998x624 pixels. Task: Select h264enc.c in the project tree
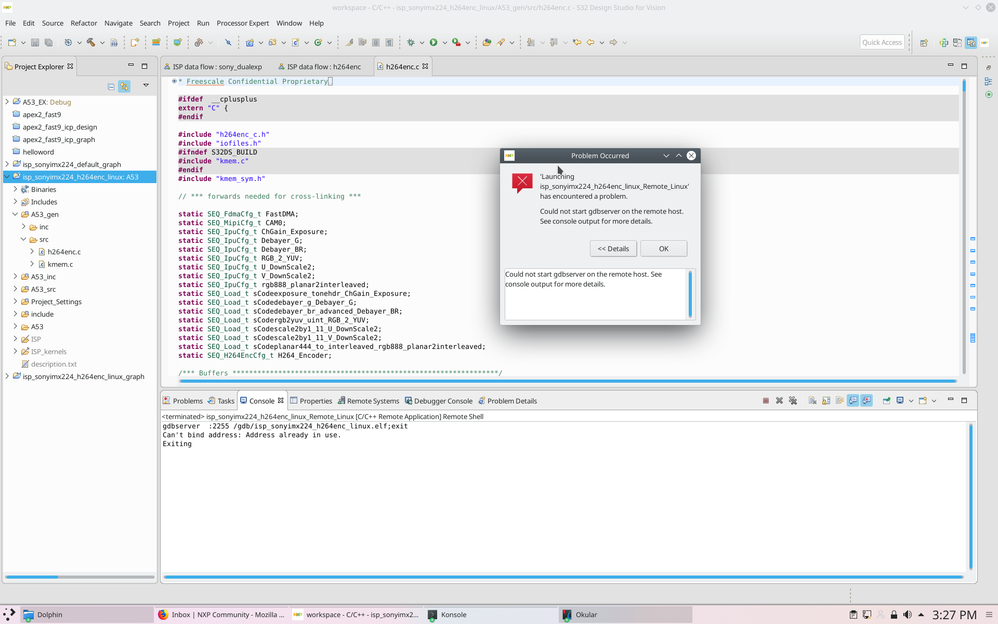(x=64, y=252)
